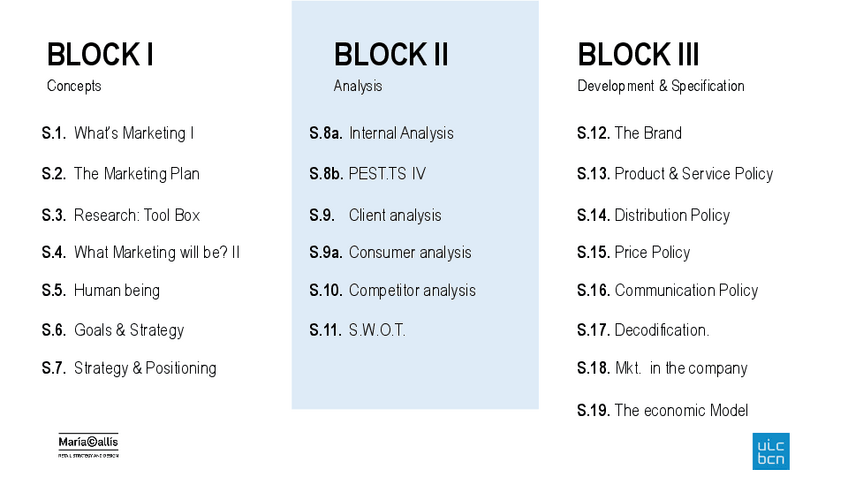
Task: Select the BLOCK I heading
Action: pyautogui.click(x=100, y=54)
